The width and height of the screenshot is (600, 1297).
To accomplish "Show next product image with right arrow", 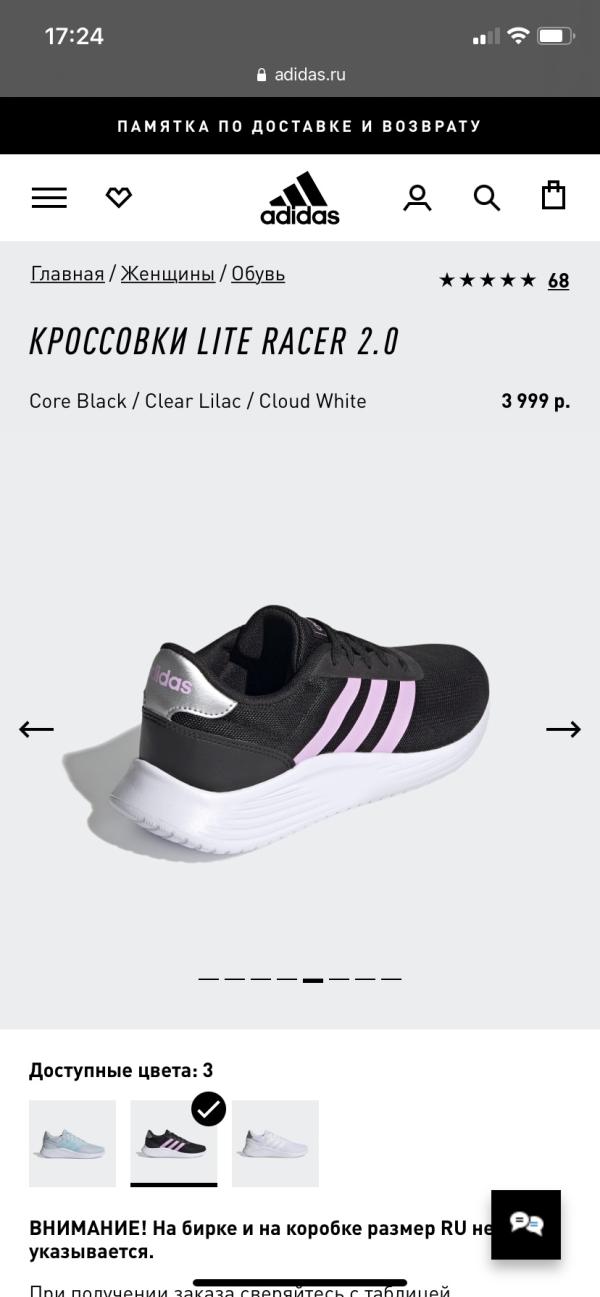I will pos(563,730).
